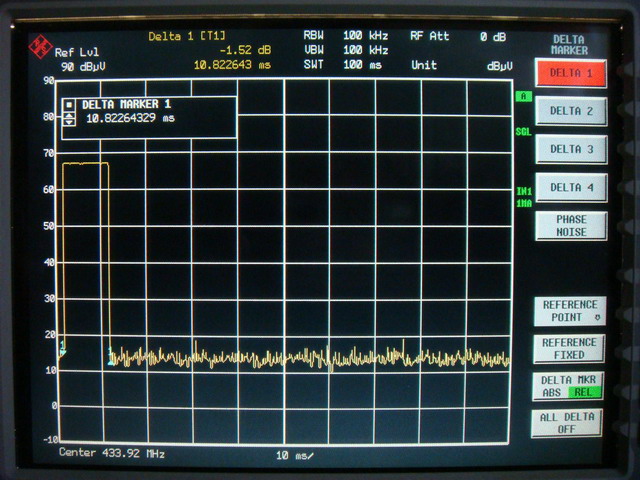Click the SGL sweep status indicator
The image size is (640, 480).
523,132
